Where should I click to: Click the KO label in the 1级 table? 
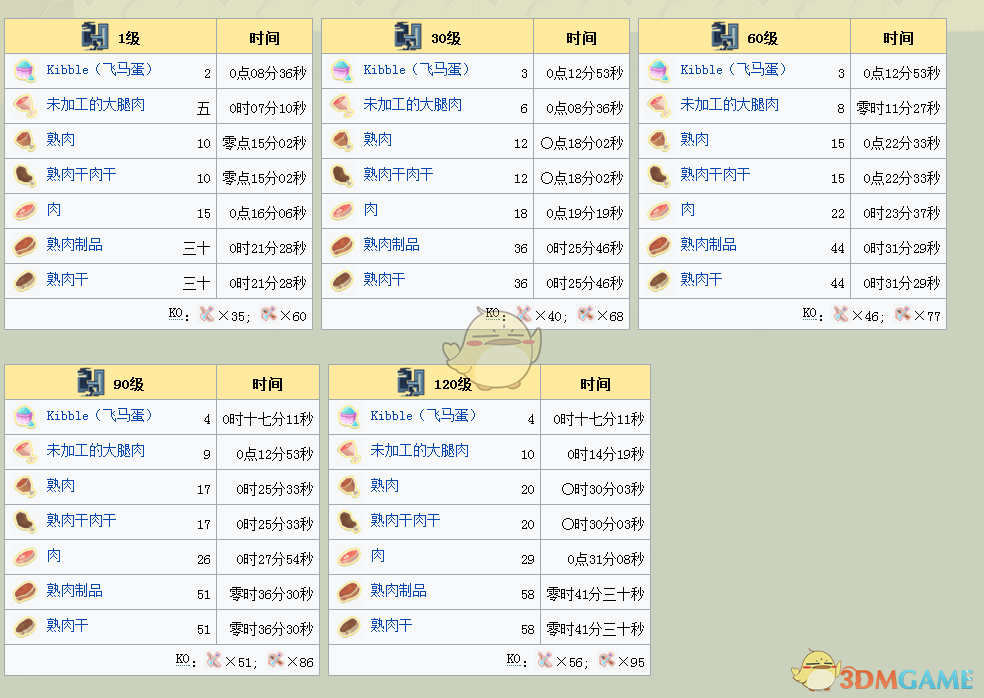[x=175, y=313]
